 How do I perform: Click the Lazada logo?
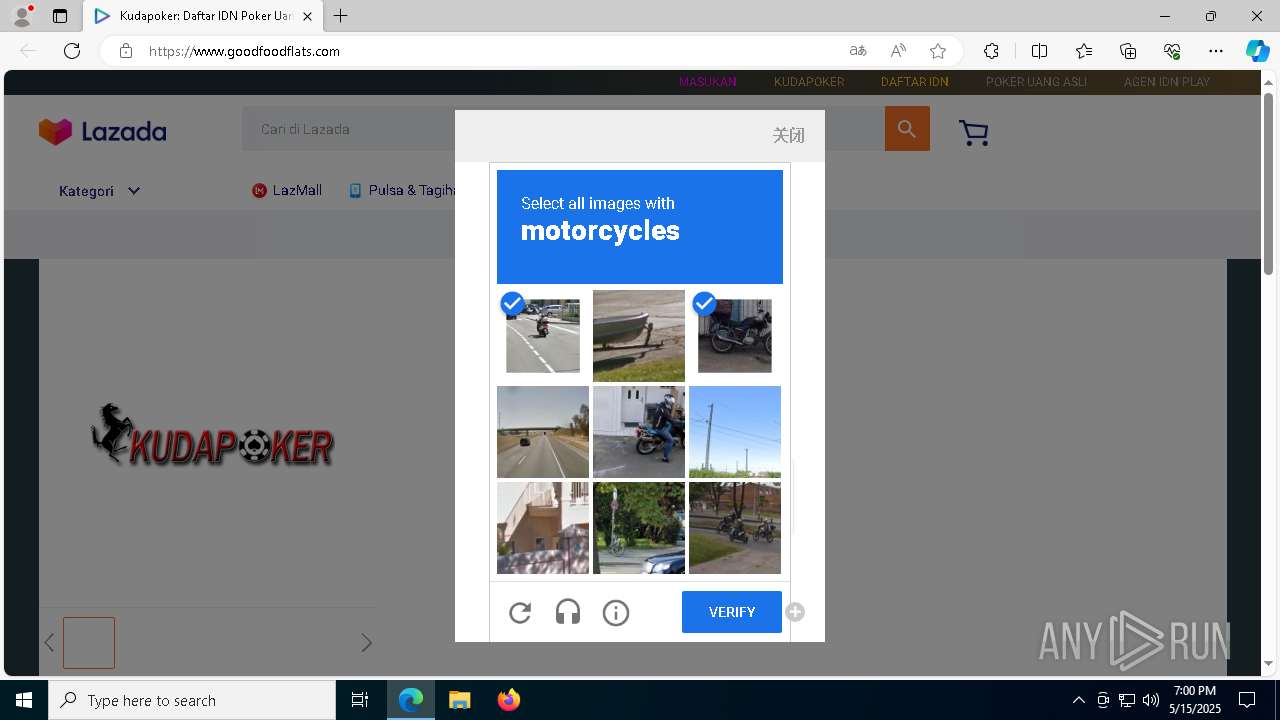coord(102,131)
